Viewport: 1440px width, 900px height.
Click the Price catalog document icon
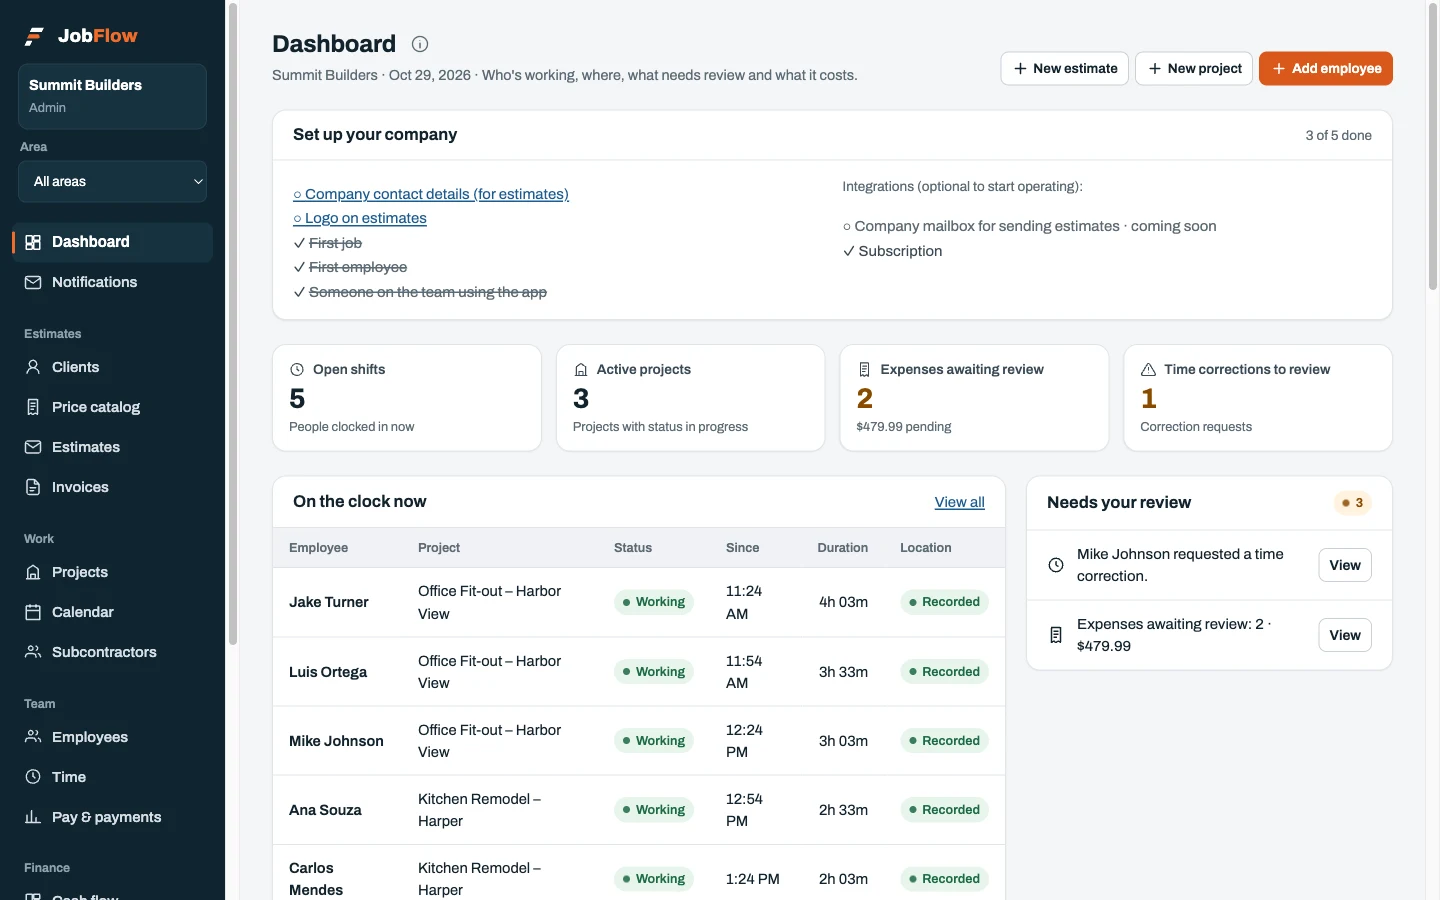coord(33,407)
